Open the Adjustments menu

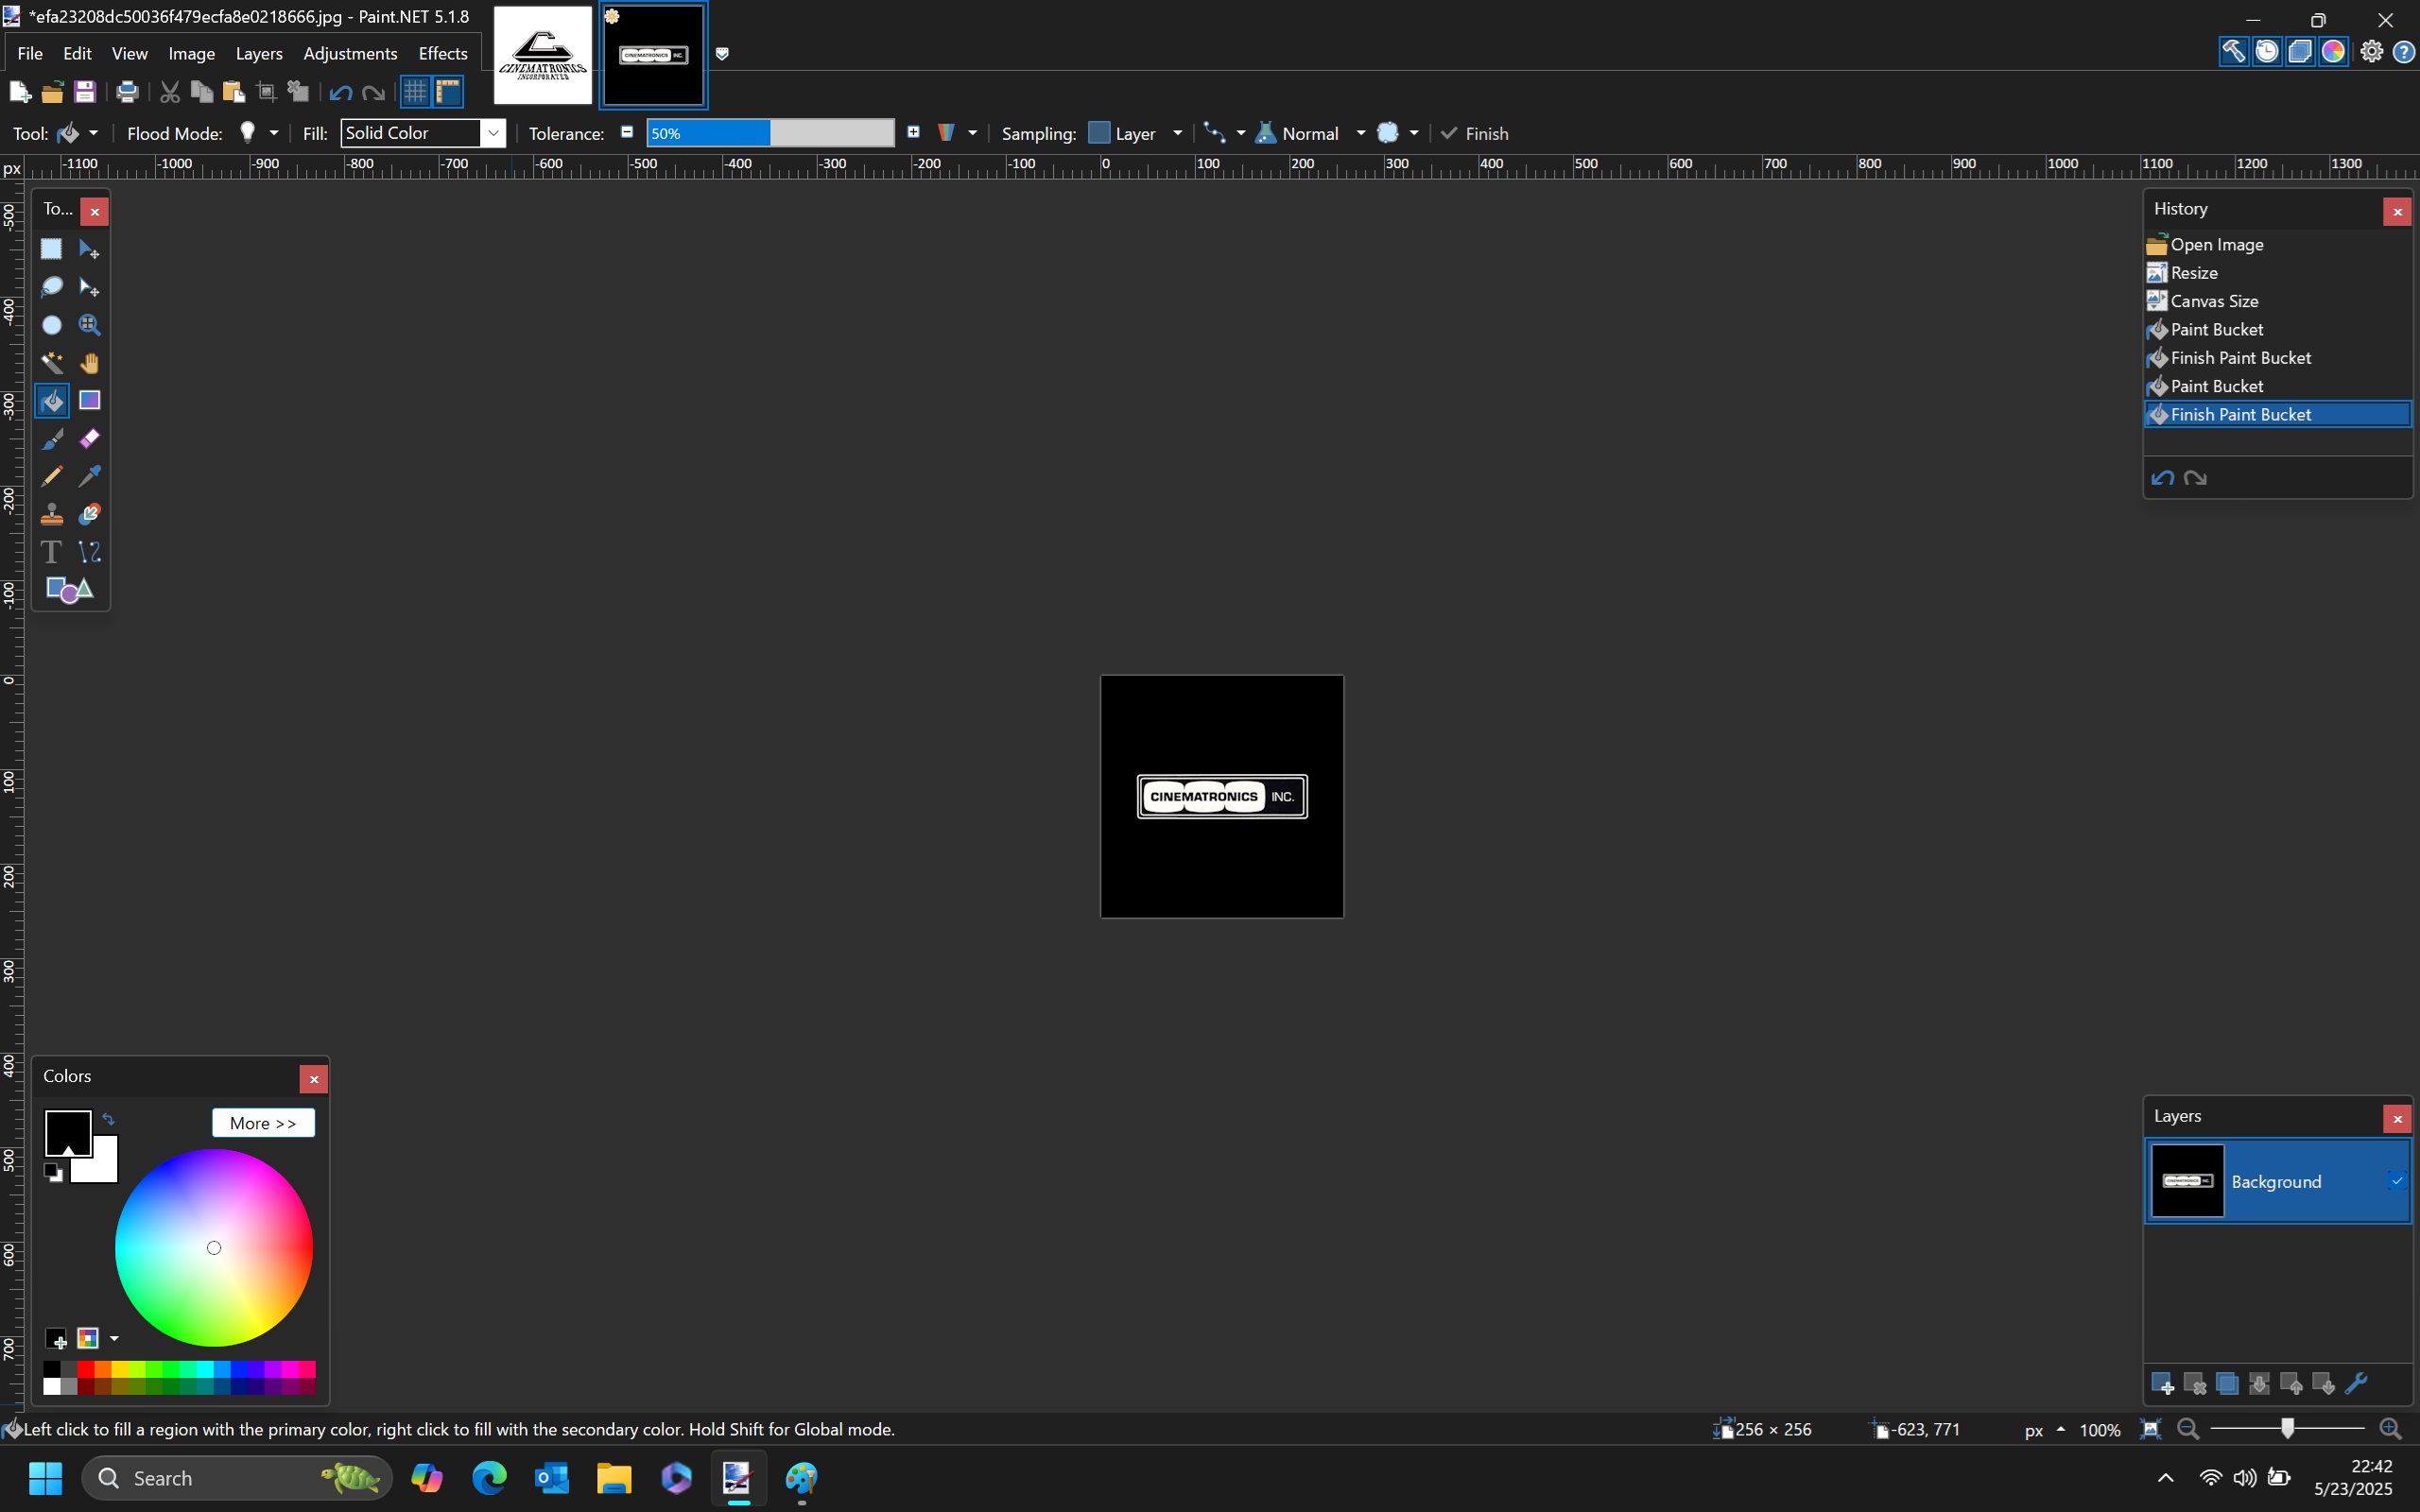[x=349, y=53]
